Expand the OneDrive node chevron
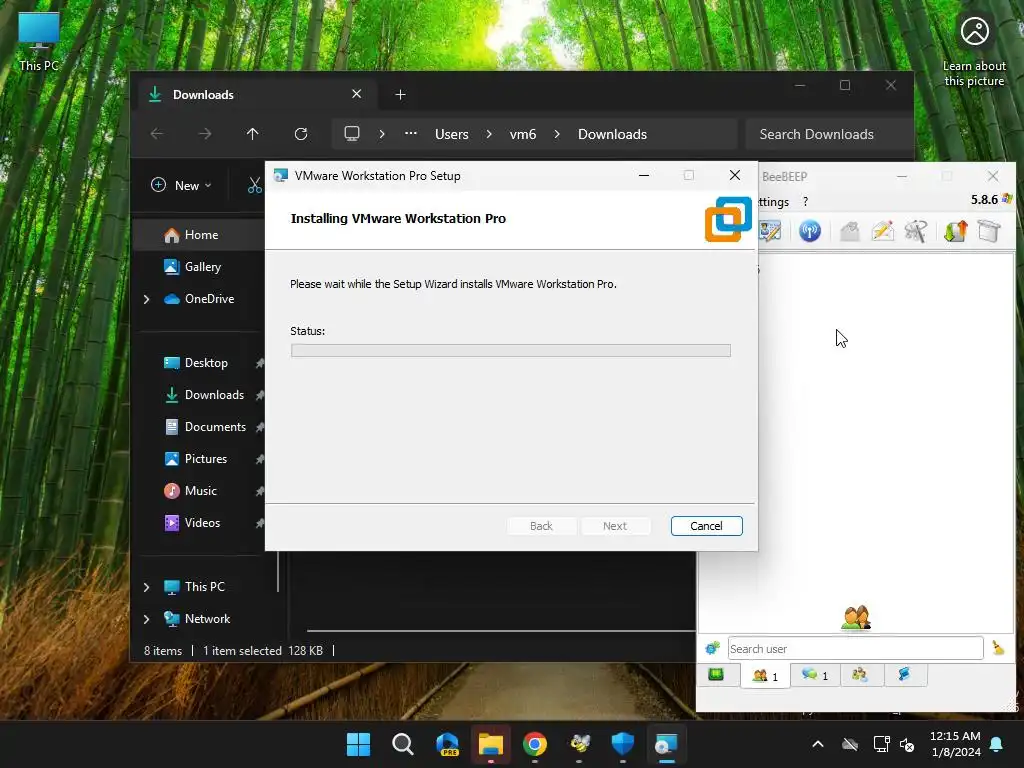The height and width of the screenshot is (768, 1024). [x=147, y=299]
